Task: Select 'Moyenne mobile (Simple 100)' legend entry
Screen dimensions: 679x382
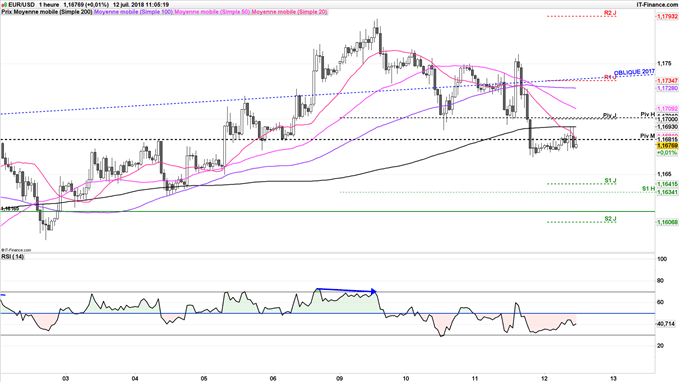Action: click(x=133, y=12)
